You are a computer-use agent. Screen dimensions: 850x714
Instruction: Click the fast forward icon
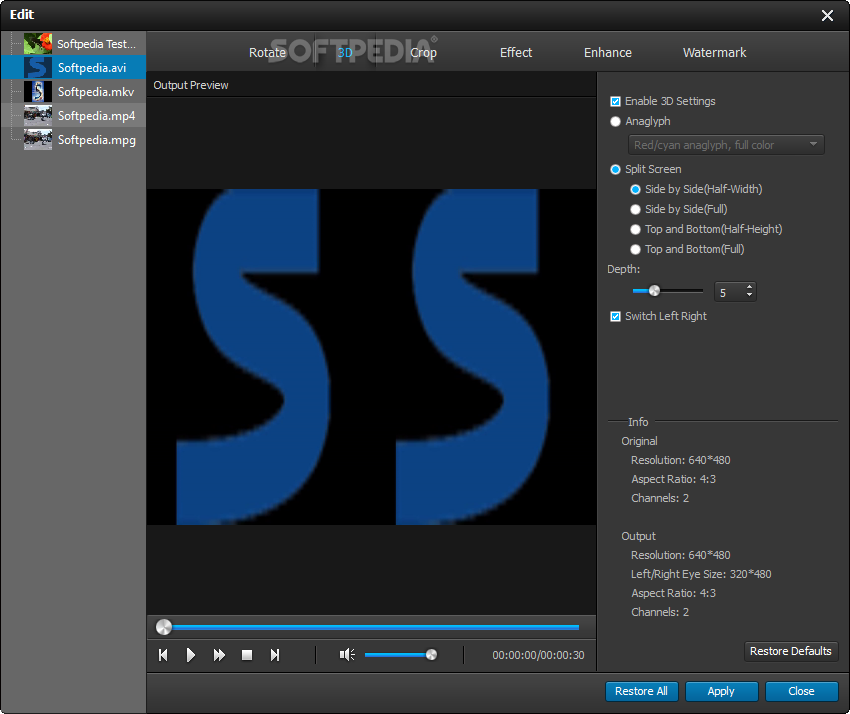219,655
